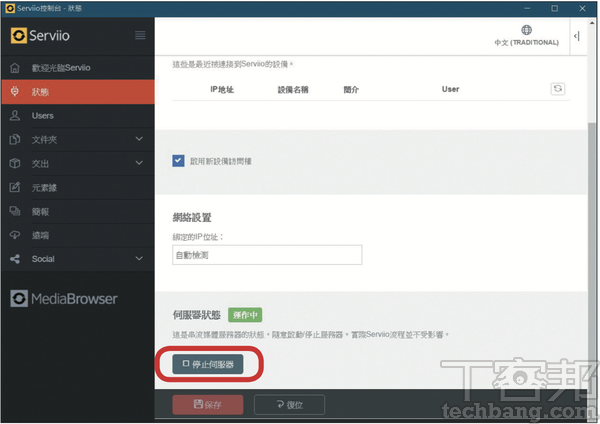The height and width of the screenshot is (424, 600).
Task: Click the share icon beside Social
Action: [x=15, y=259]
